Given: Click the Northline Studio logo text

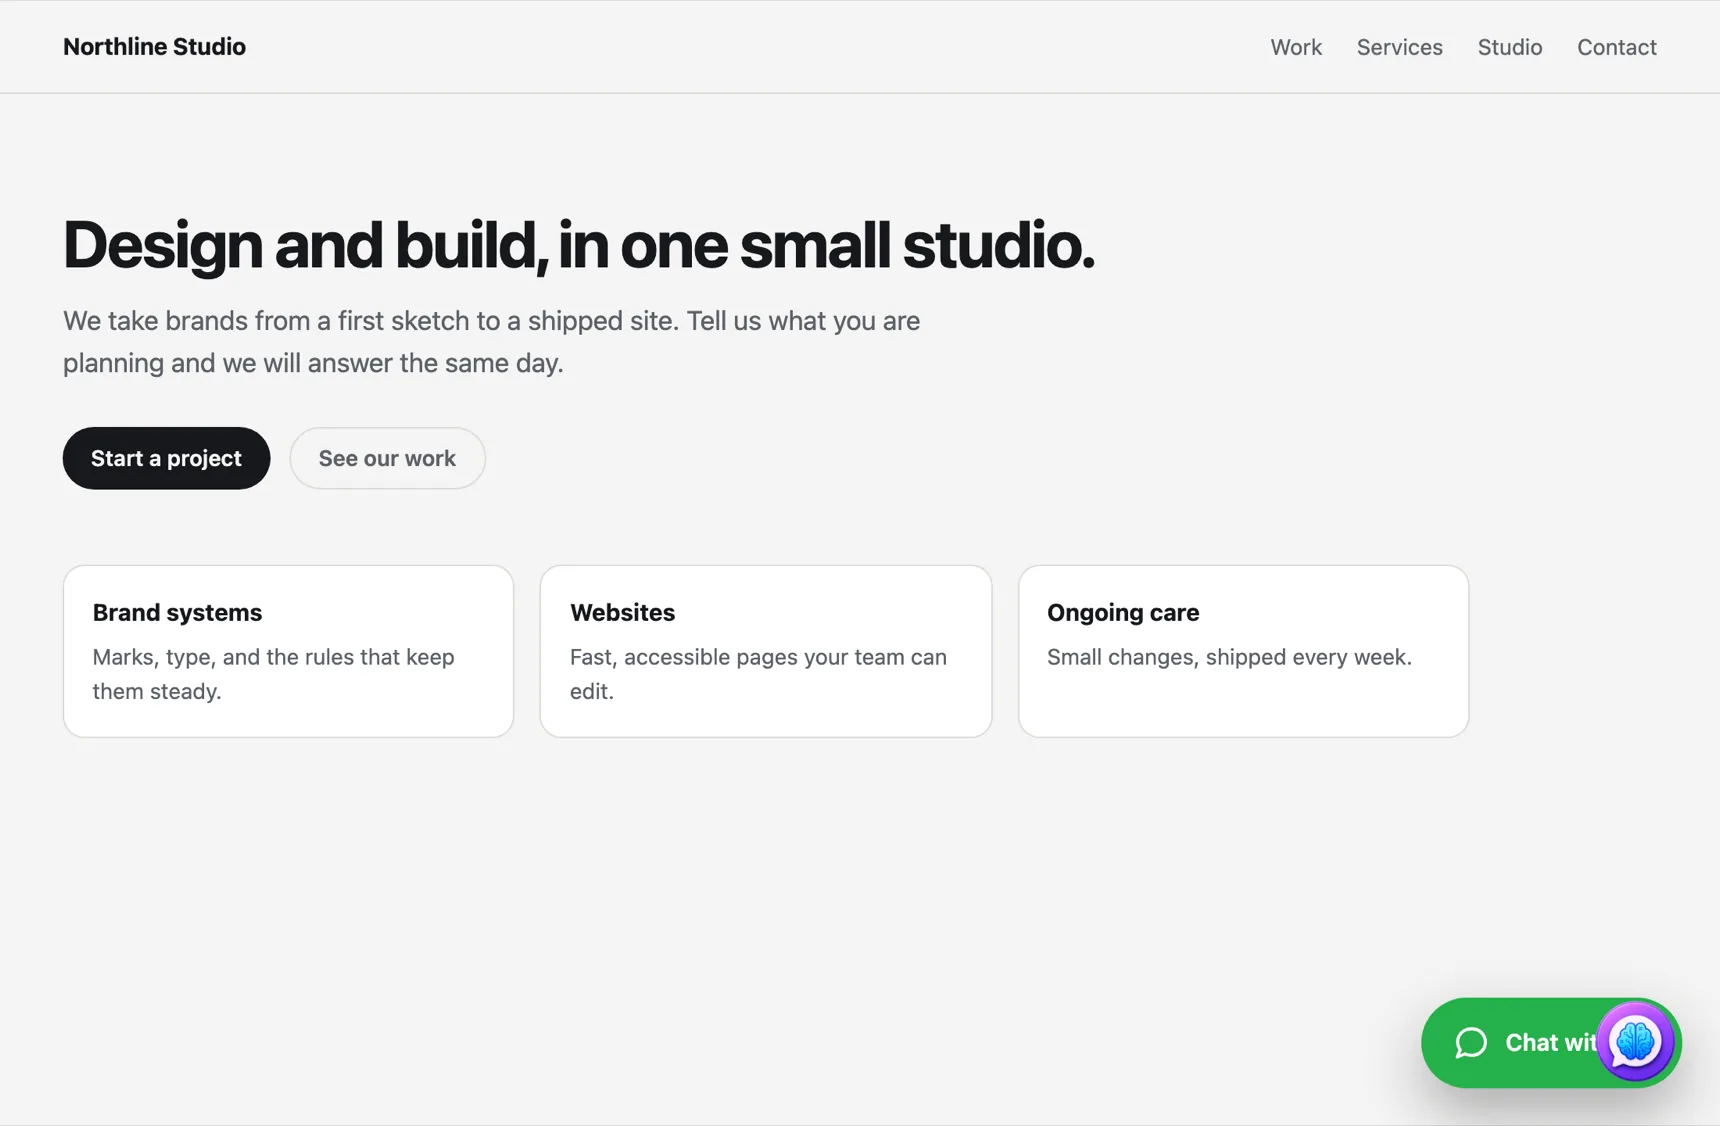Looking at the screenshot, I should tap(154, 47).
